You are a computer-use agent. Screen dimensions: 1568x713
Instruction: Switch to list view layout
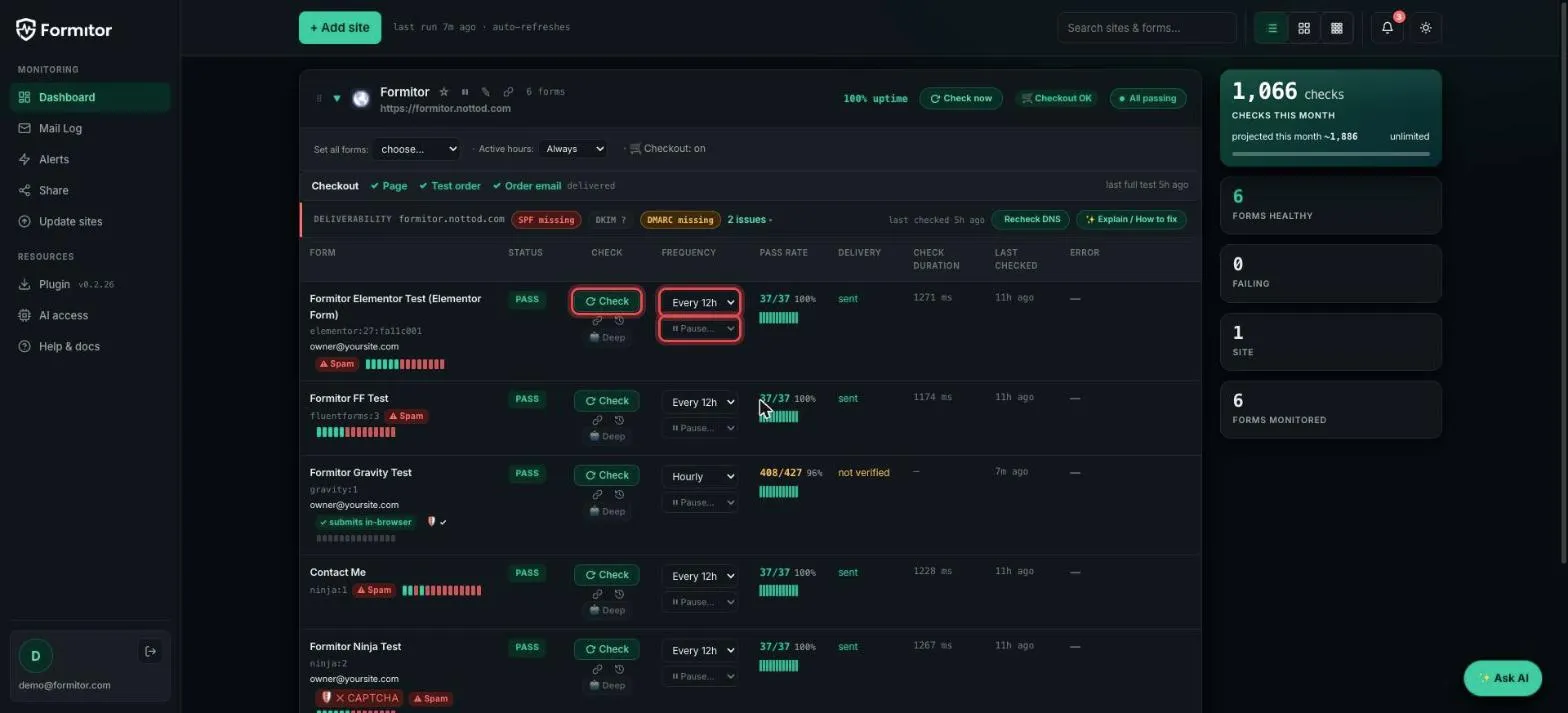coord(1272,28)
